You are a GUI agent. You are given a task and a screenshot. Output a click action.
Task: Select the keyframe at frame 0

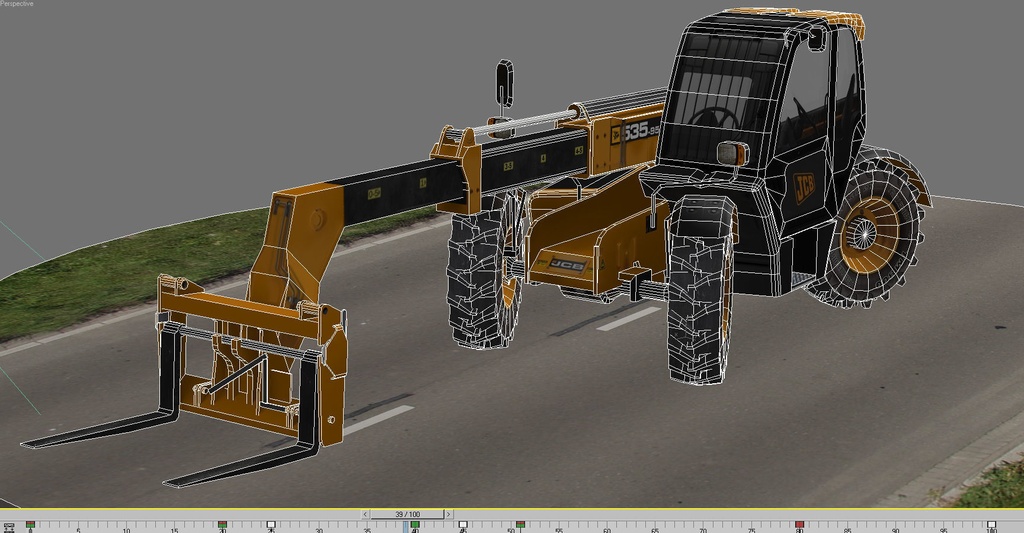(31, 524)
